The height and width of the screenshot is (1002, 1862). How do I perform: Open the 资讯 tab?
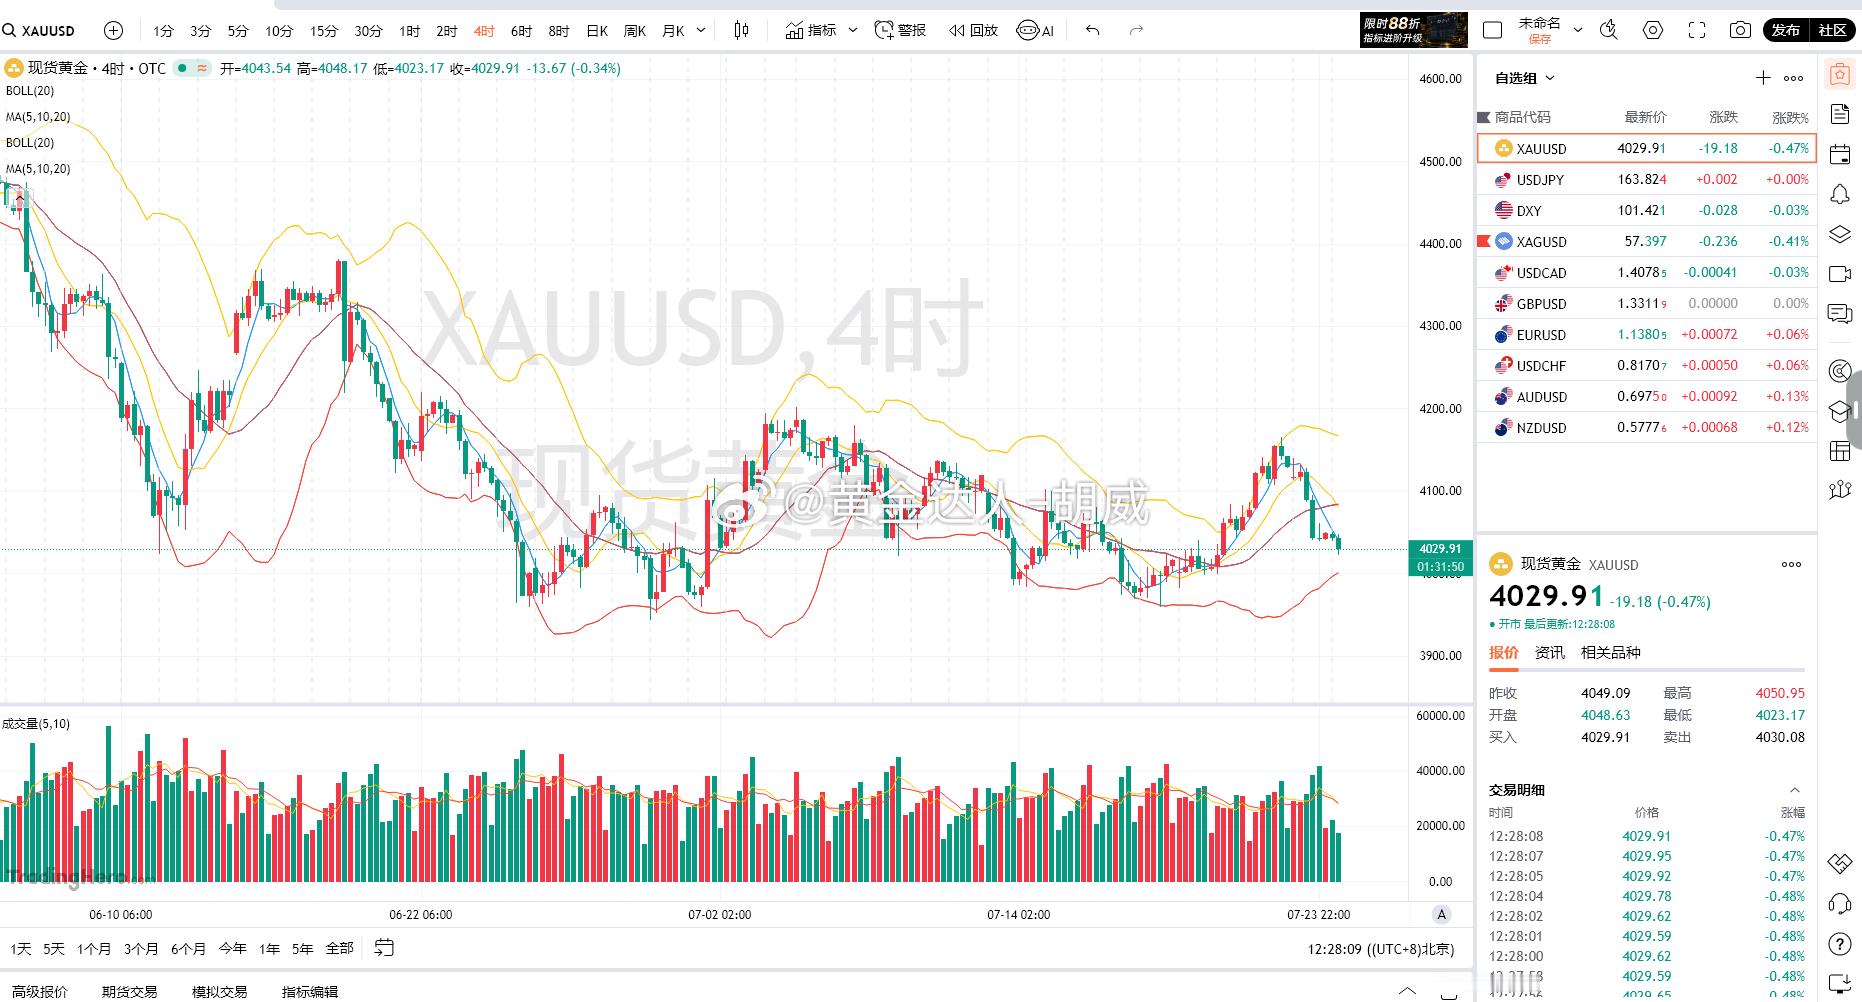(1550, 652)
